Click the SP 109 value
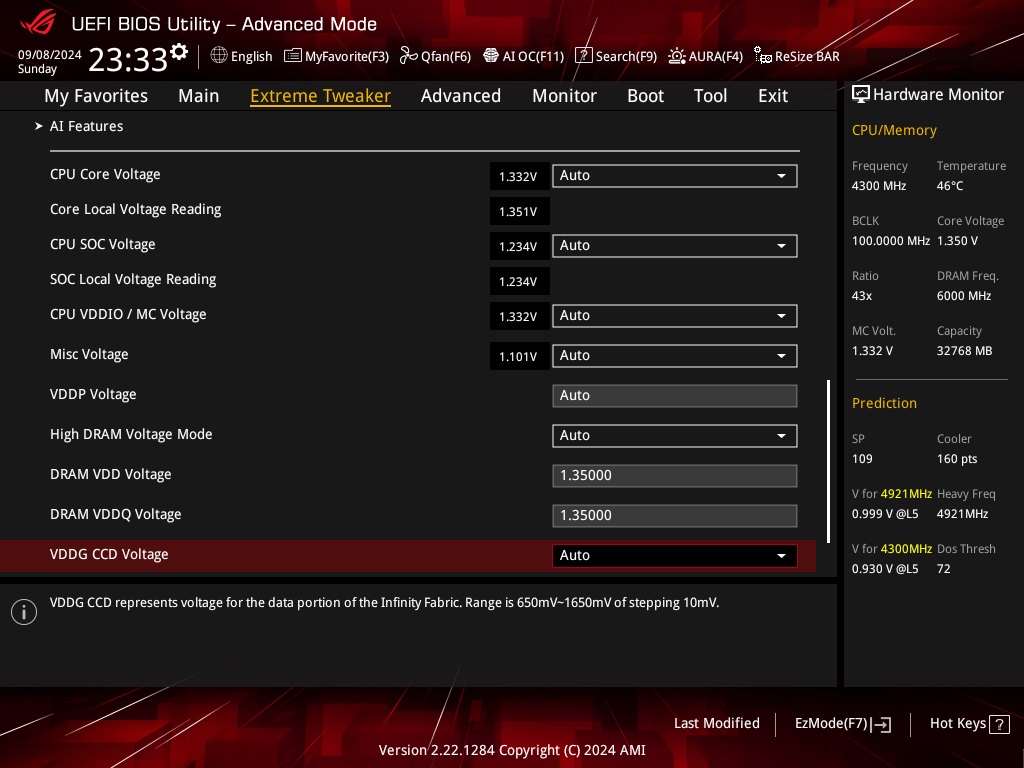 [862, 458]
